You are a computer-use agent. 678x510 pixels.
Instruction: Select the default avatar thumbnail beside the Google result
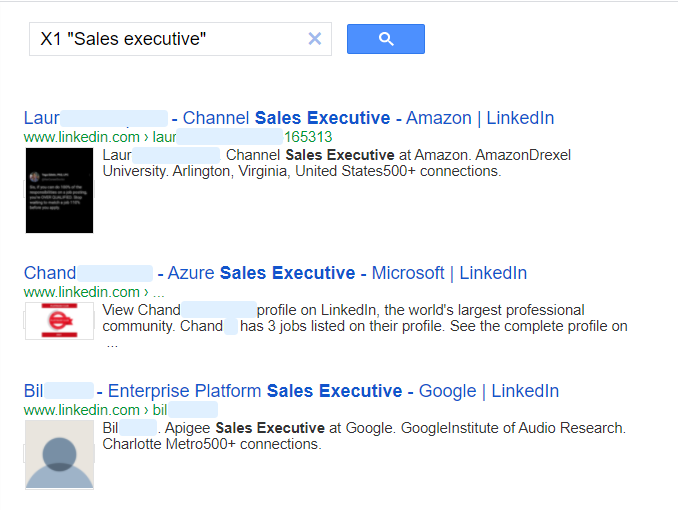click(x=59, y=454)
